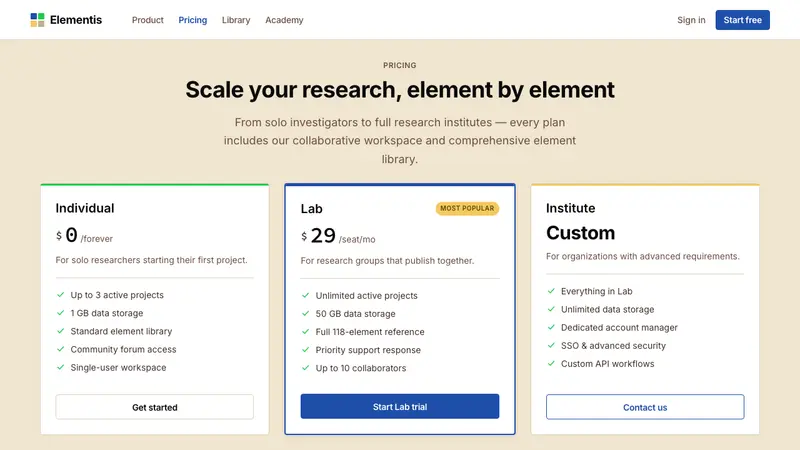800x450 pixels.
Task: Click 'Community forum access' text
Action: click(123, 349)
